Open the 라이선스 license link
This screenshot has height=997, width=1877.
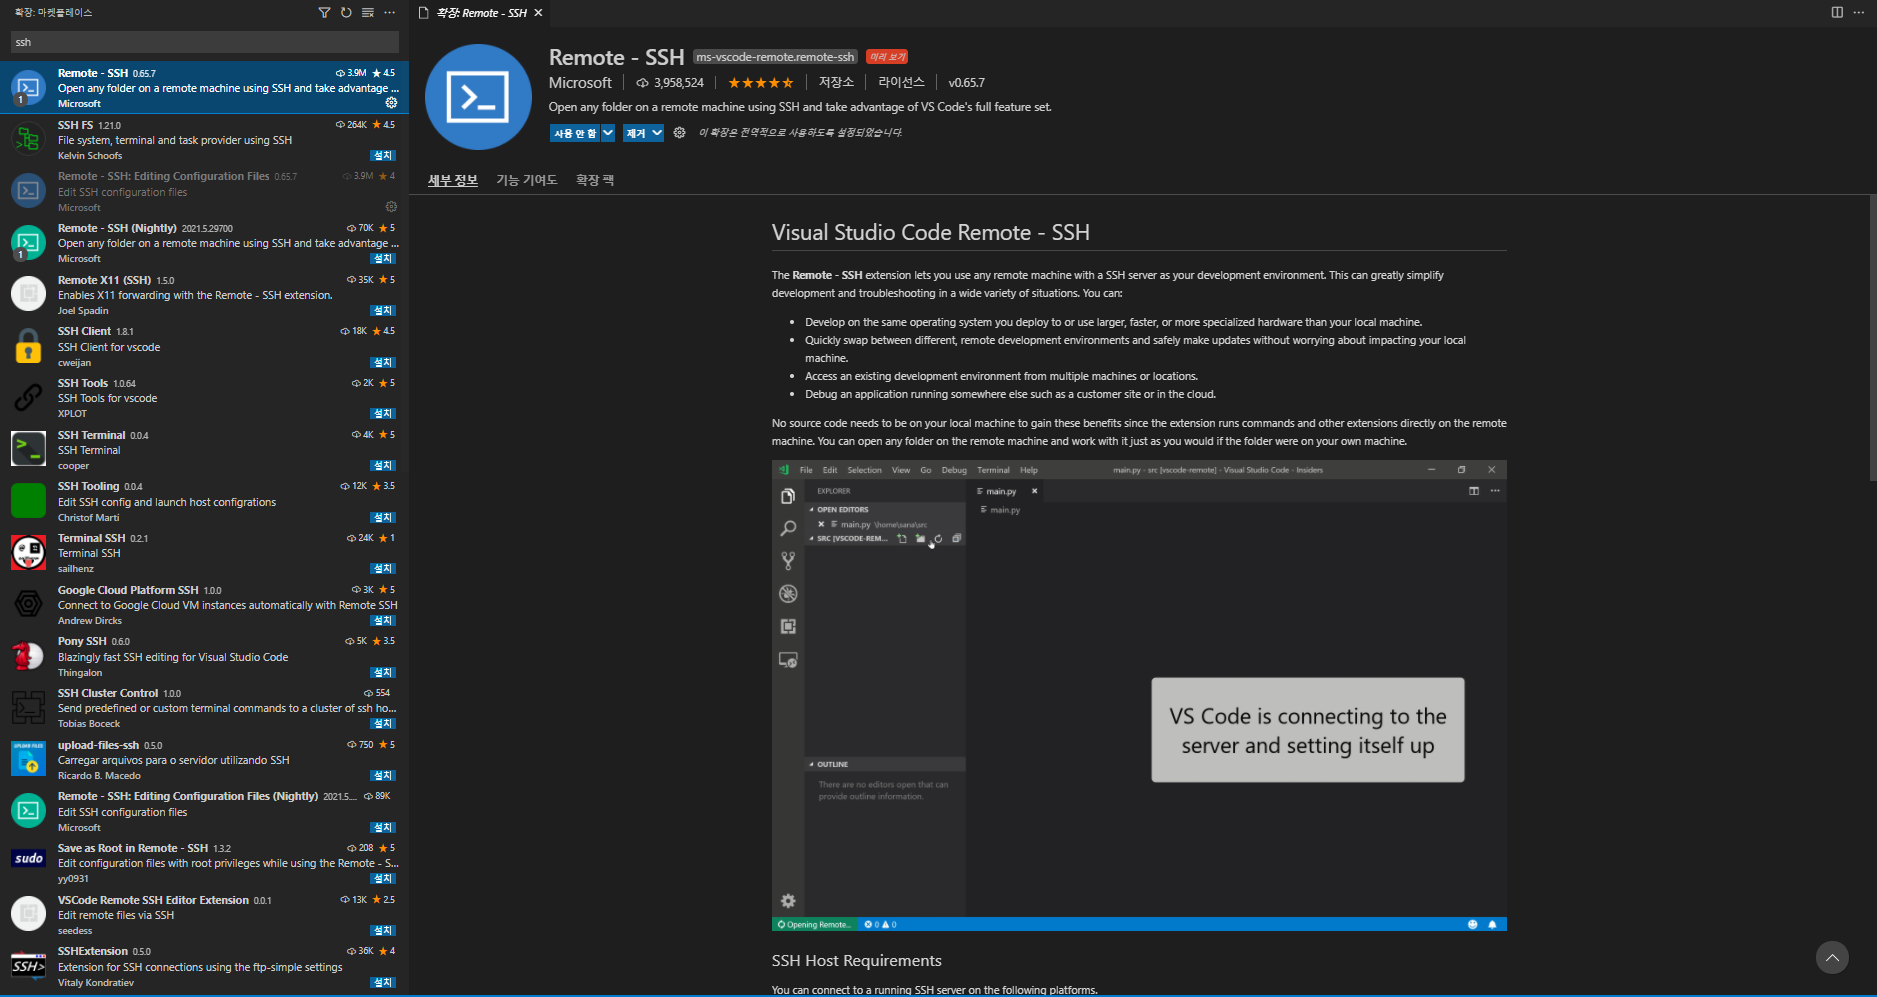(901, 82)
